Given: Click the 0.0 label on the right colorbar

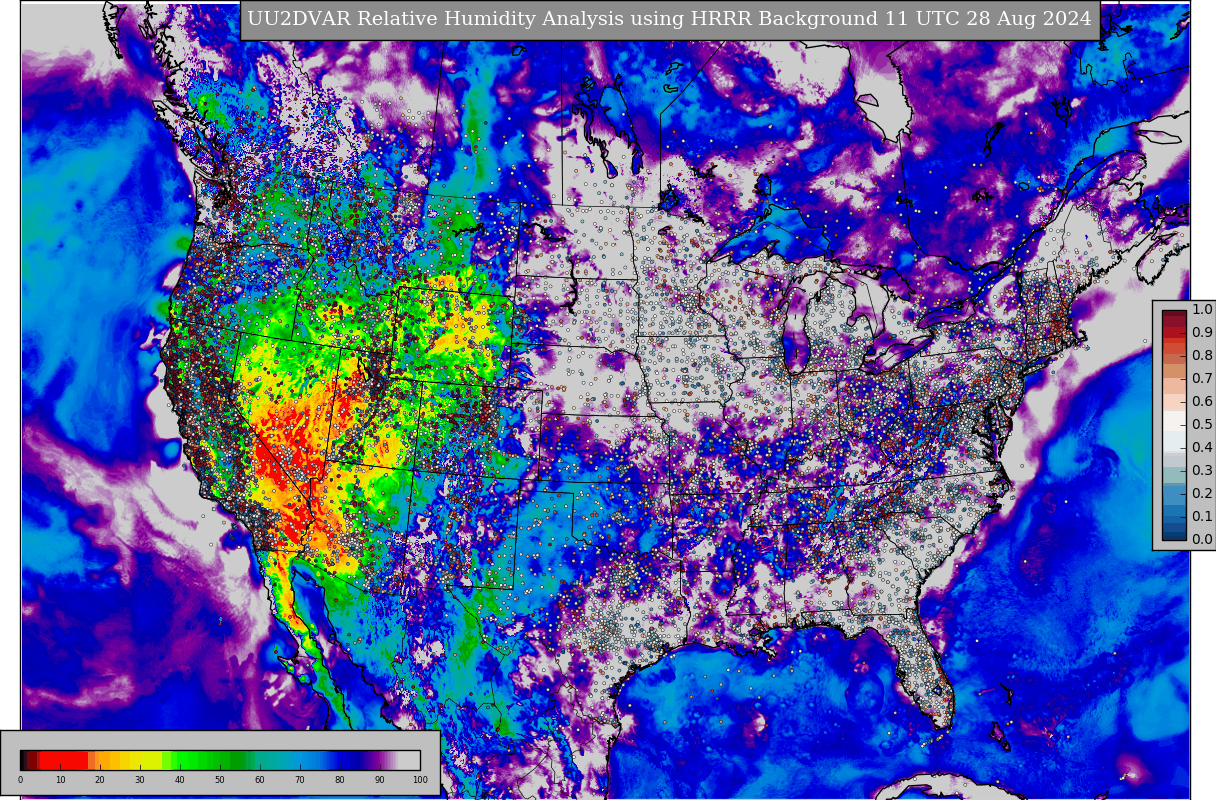Looking at the screenshot, I should [1202, 539].
